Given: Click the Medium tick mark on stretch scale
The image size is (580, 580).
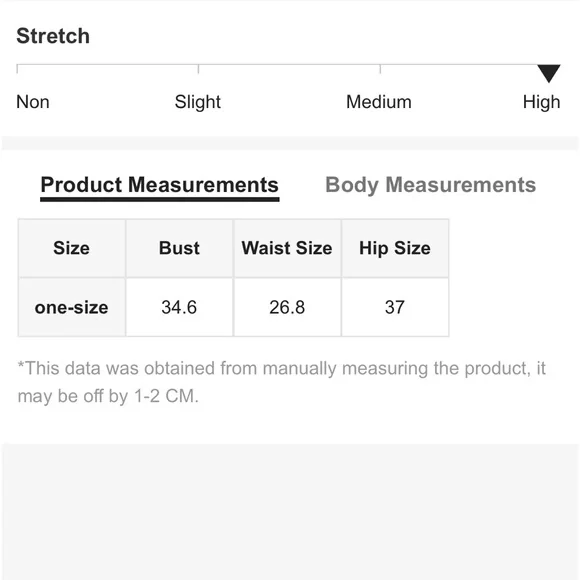Looking at the screenshot, I should click(x=380, y=69).
